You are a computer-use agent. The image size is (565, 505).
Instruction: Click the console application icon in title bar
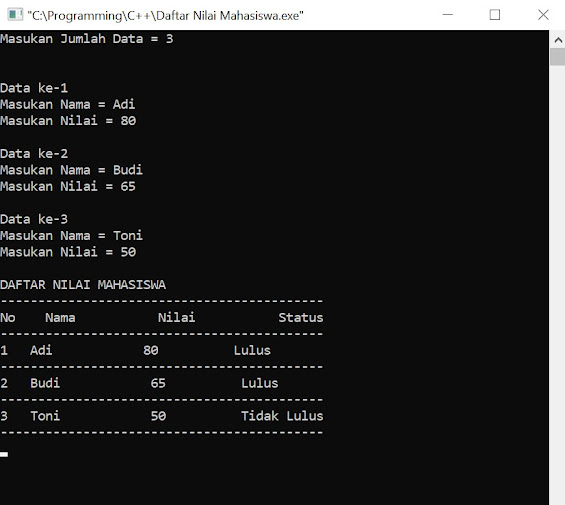coord(15,15)
